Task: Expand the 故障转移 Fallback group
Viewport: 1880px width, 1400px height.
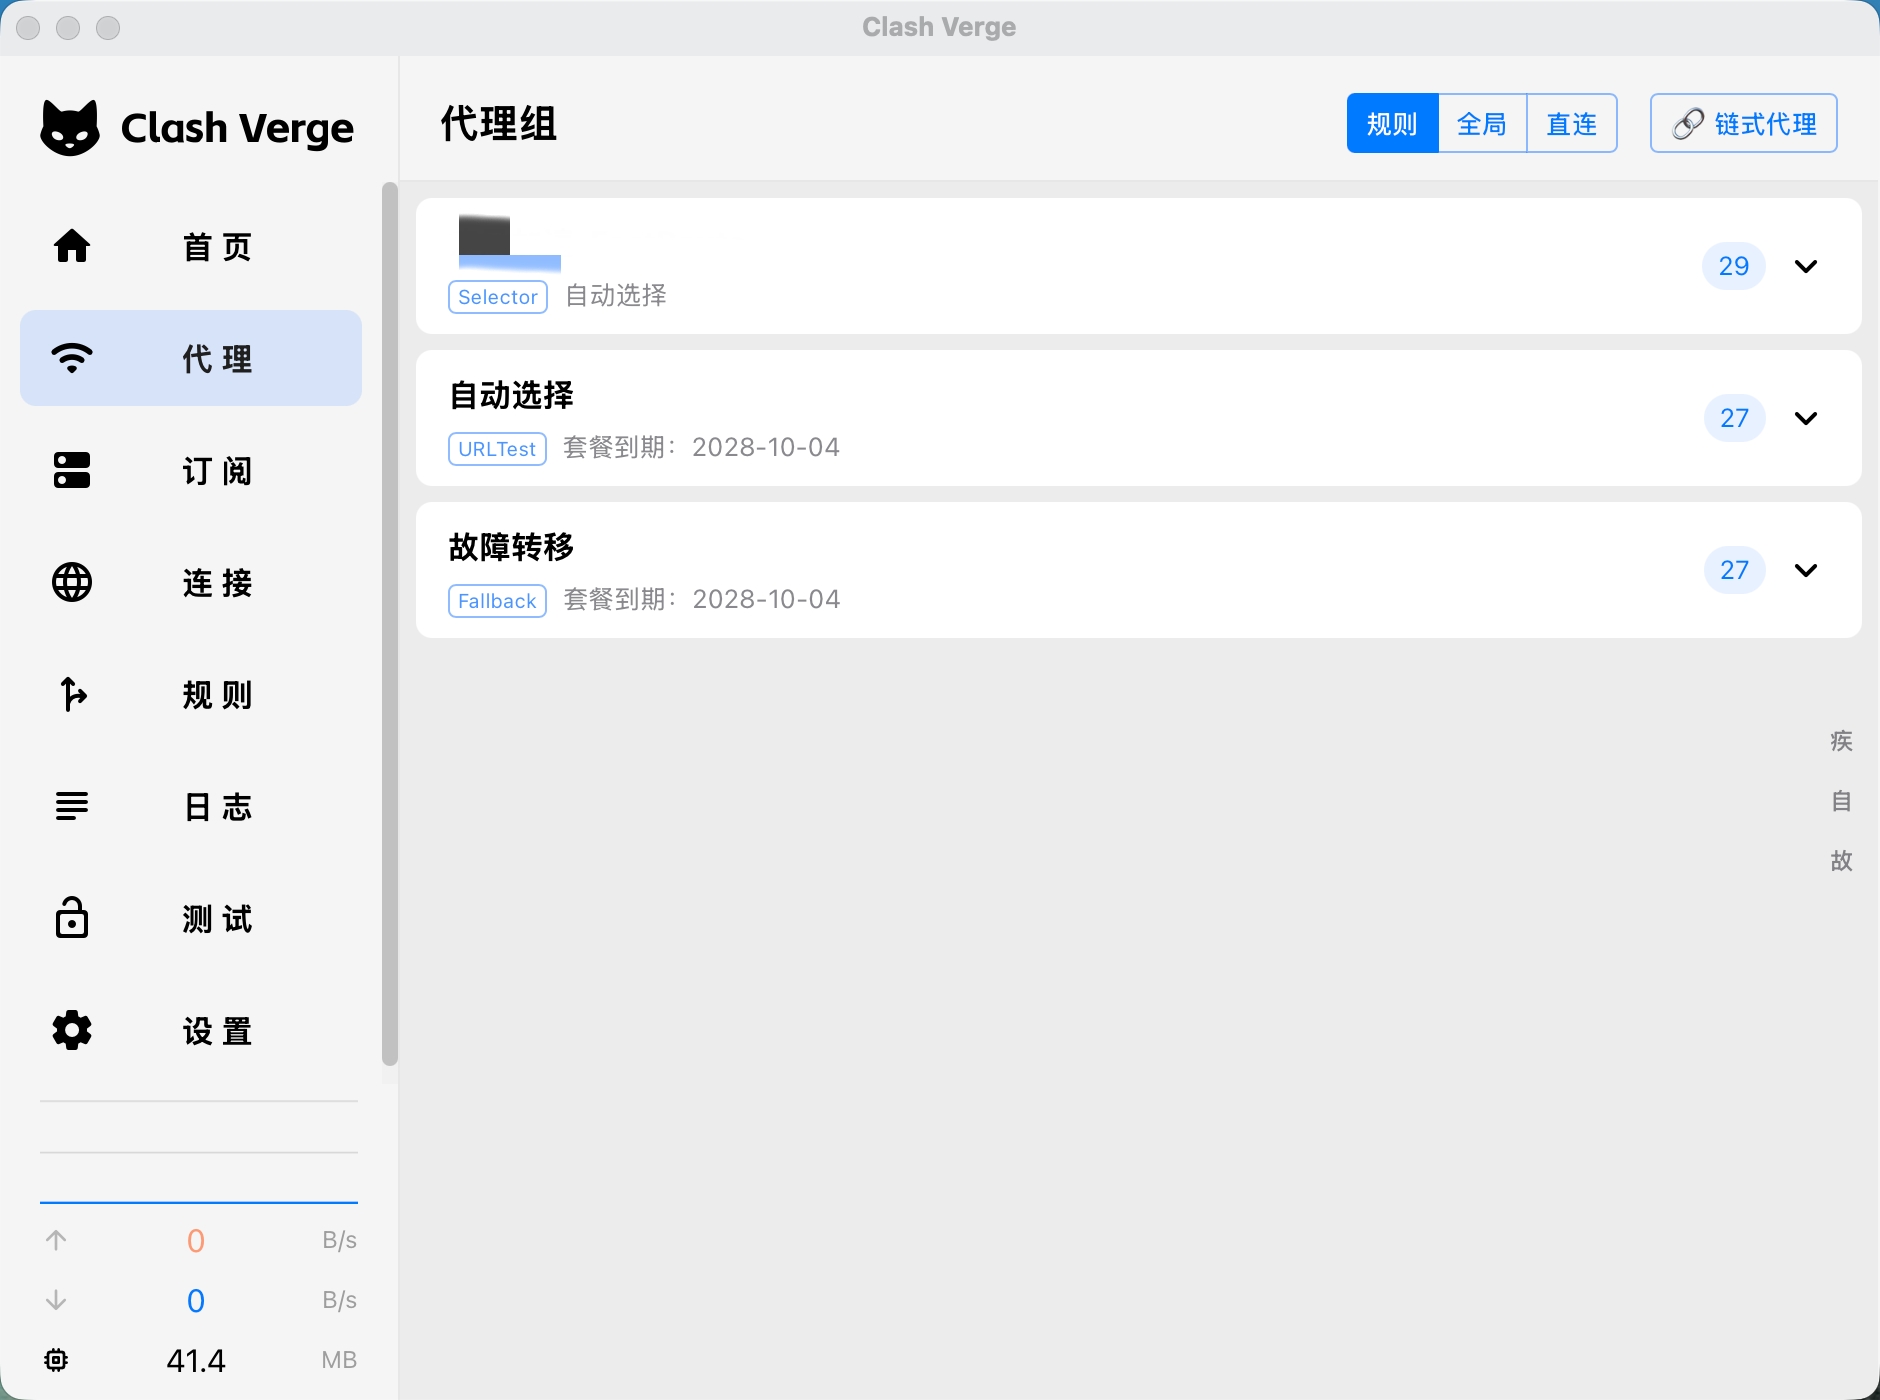Action: coord(1805,570)
